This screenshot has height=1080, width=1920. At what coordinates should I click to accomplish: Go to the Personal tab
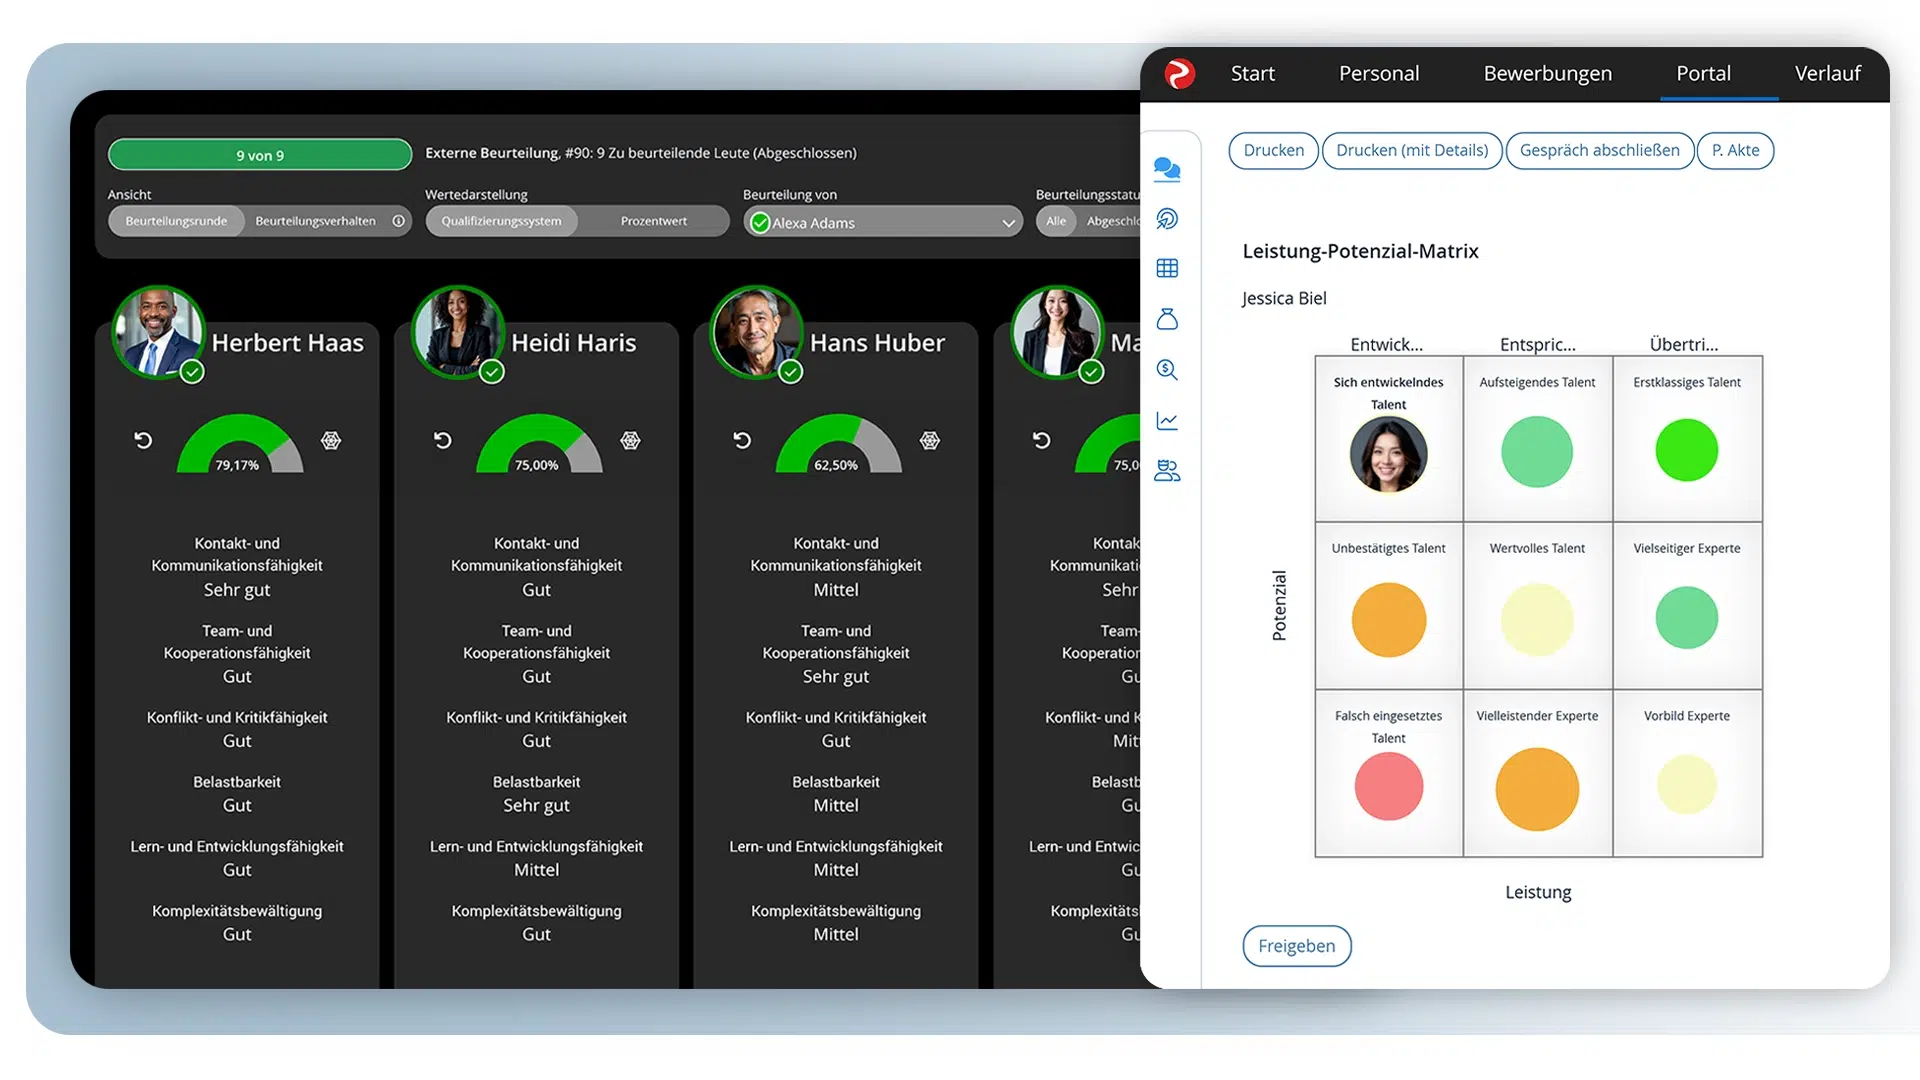tap(1378, 73)
